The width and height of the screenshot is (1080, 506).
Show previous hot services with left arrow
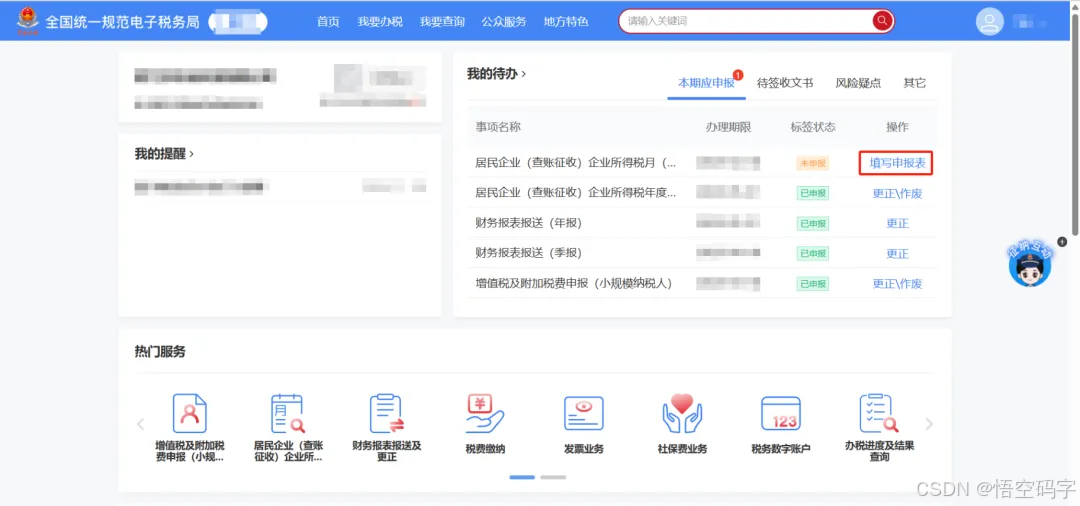(x=141, y=424)
